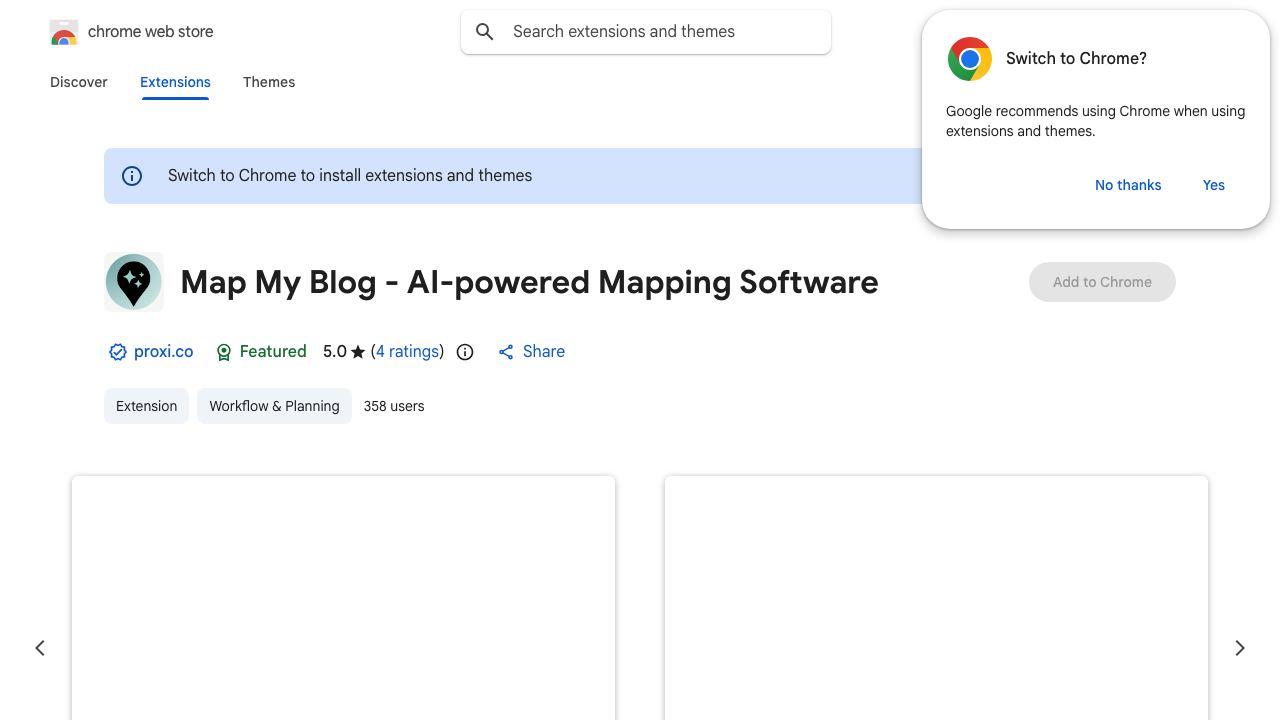This screenshot has height=720, width=1280.
Task: Show the previous screenshot with the left arrow
Action: [x=40, y=648]
